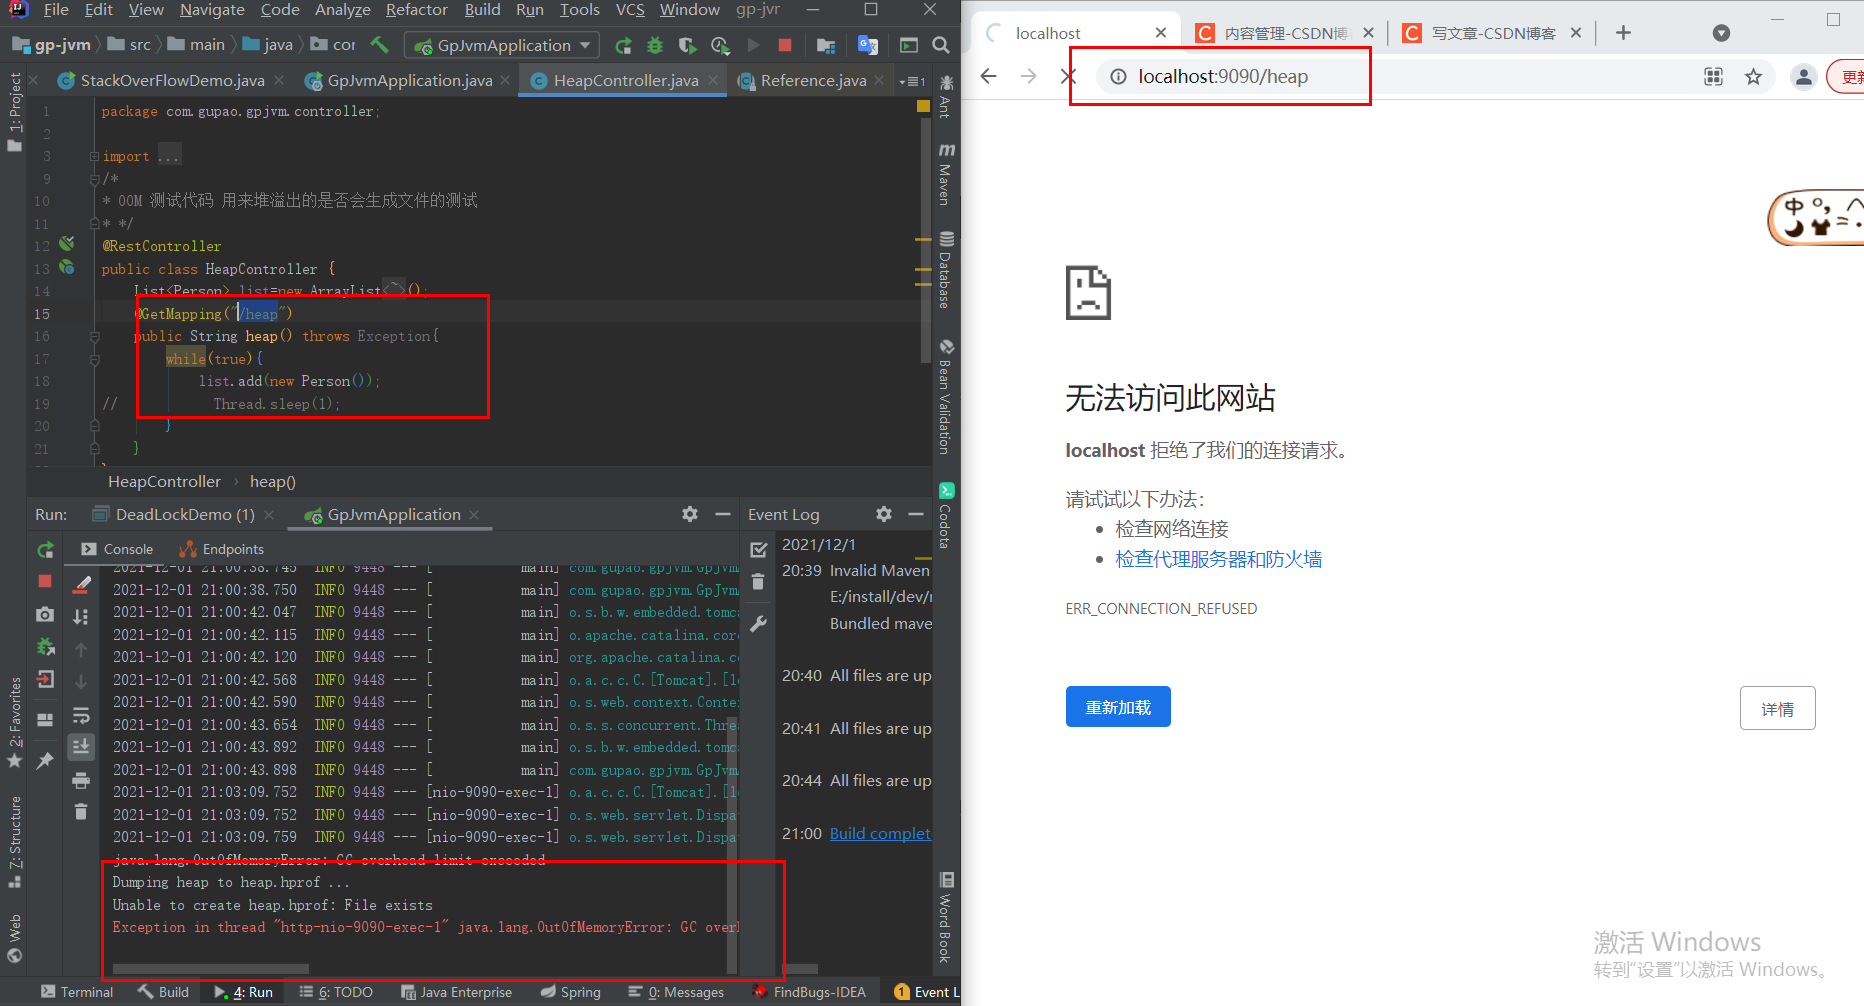Screen dimensions: 1864x1006
Task: Pin the Run tool window tab
Action: point(46,761)
